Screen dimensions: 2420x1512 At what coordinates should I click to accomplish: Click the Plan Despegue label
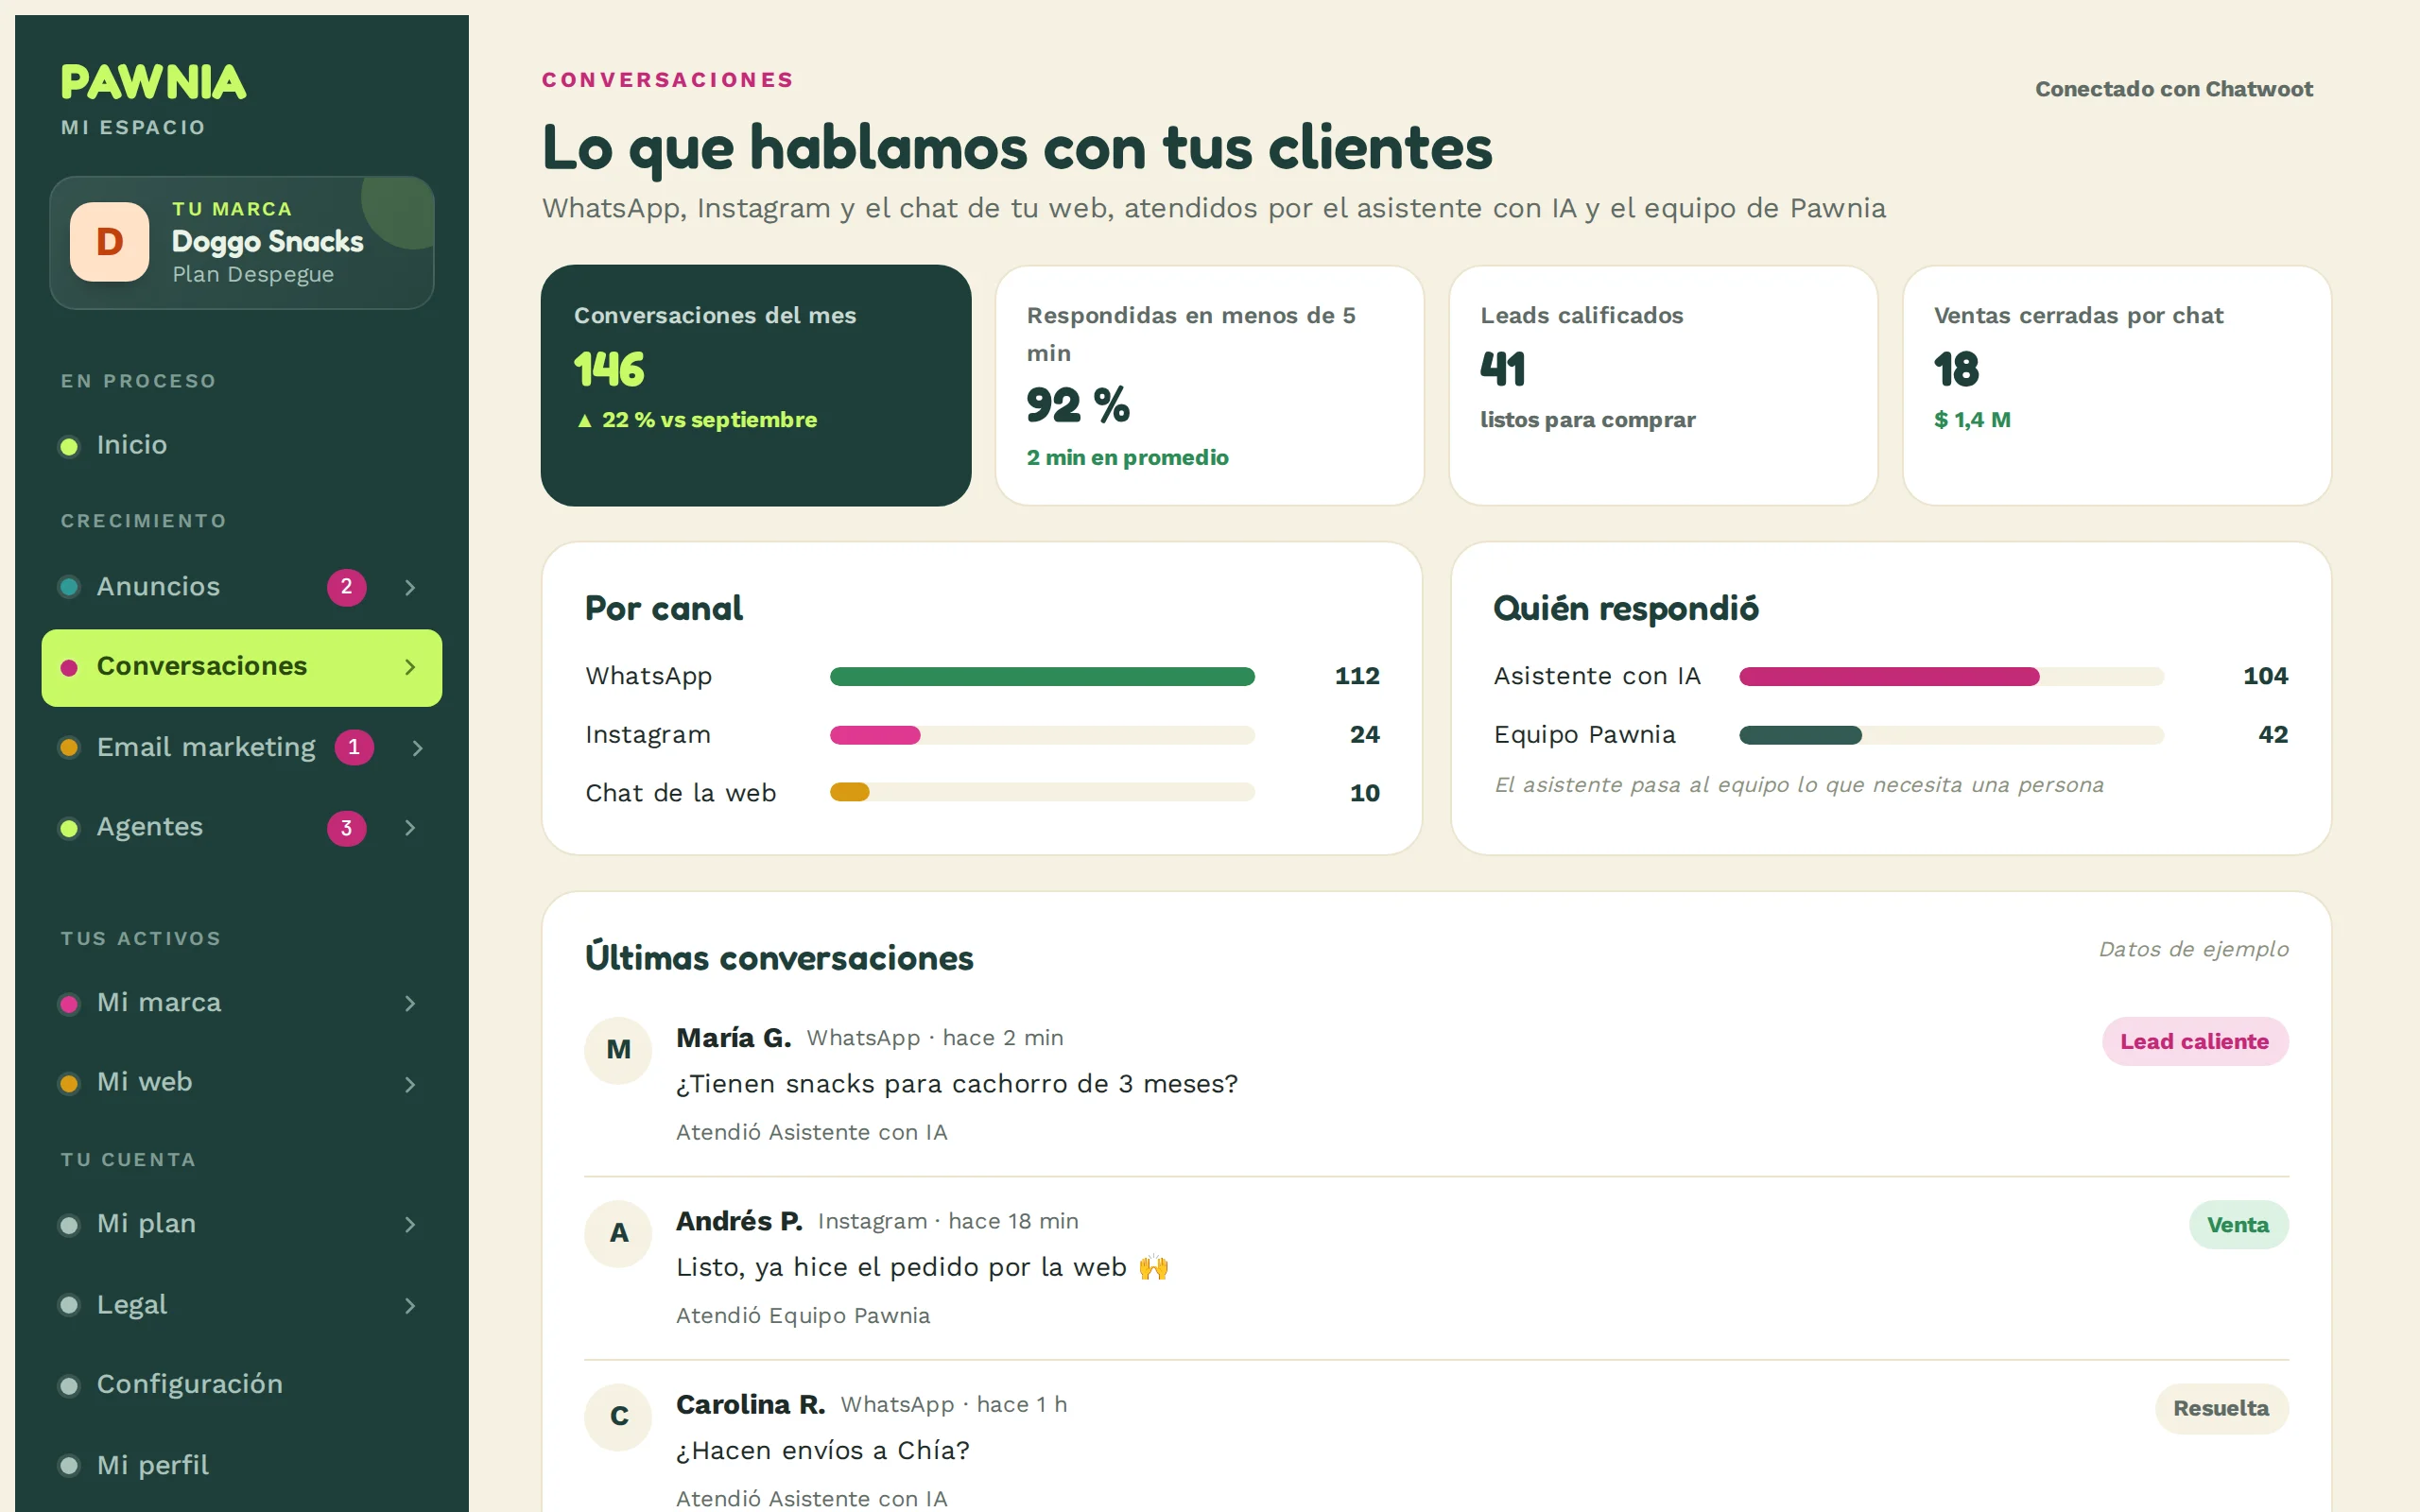(x=253, y=274)
